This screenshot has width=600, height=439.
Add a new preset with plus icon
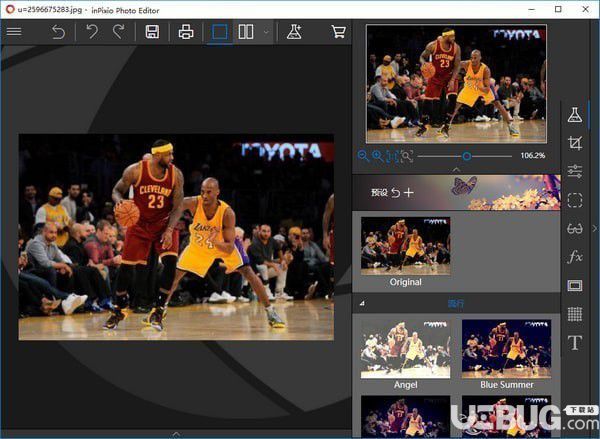[409, 192]
